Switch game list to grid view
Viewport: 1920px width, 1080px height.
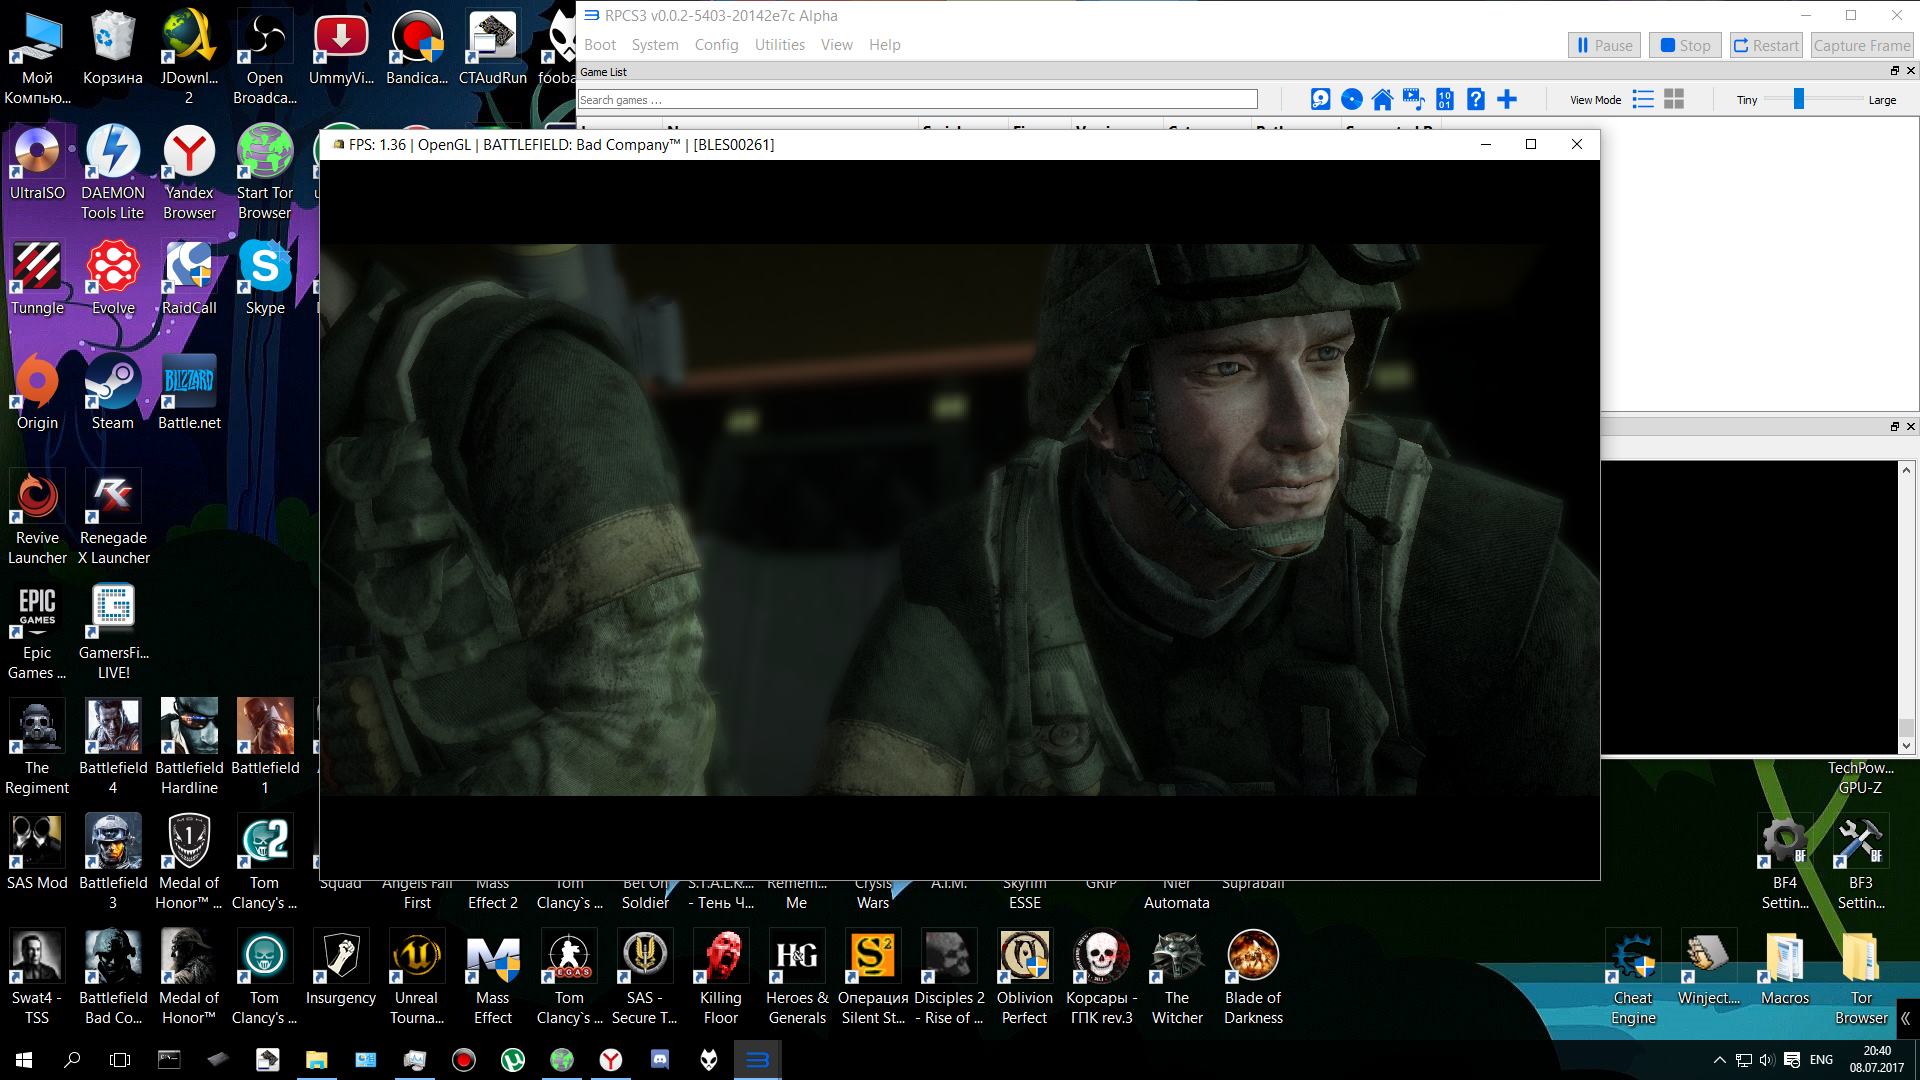click(x=1674, y=99)
